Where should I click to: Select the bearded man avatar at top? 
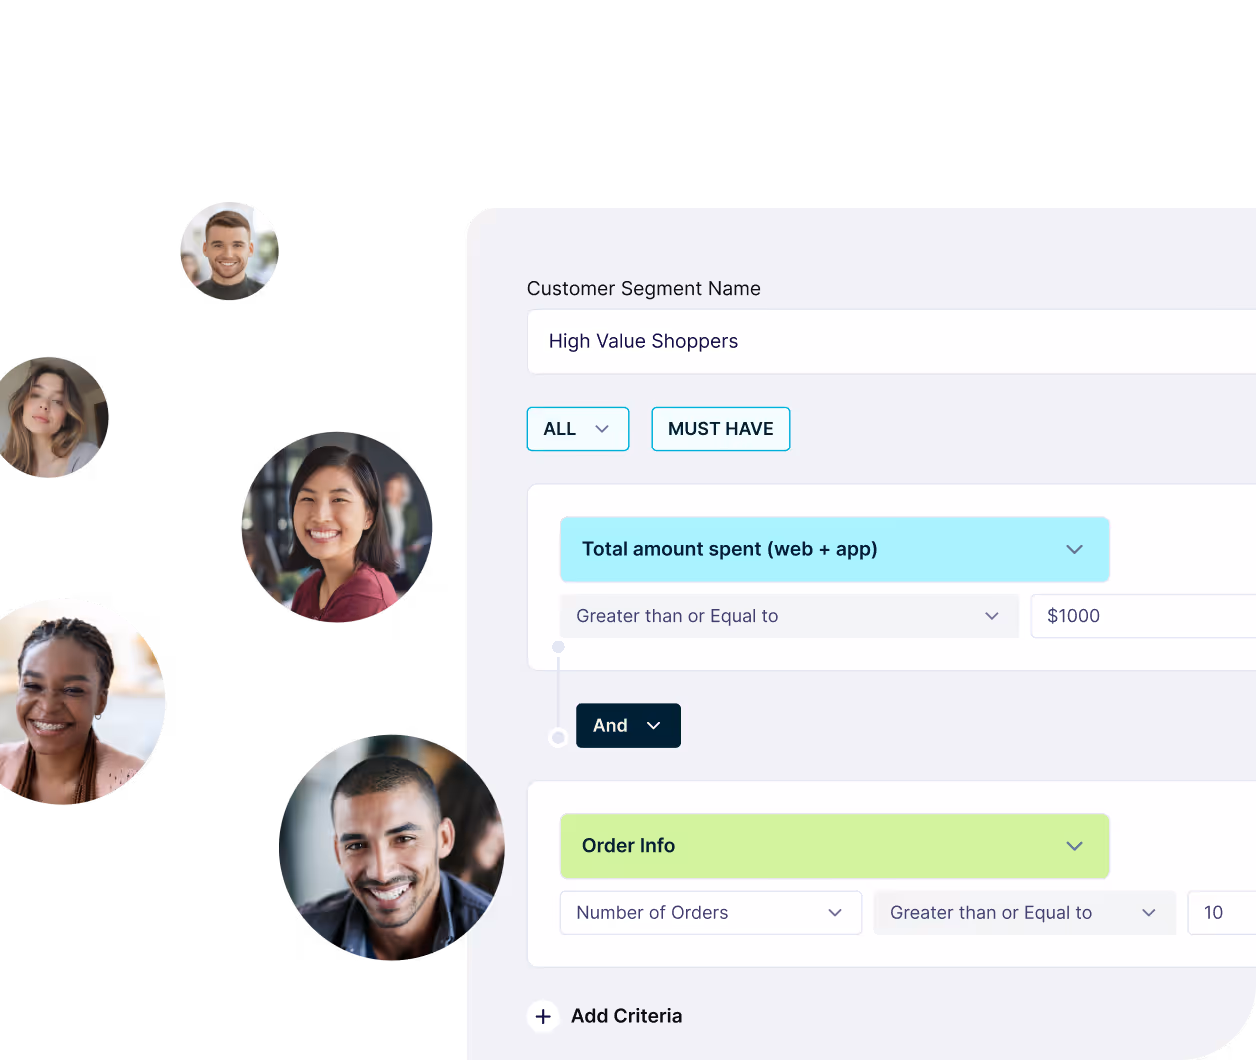coord(229,251)
